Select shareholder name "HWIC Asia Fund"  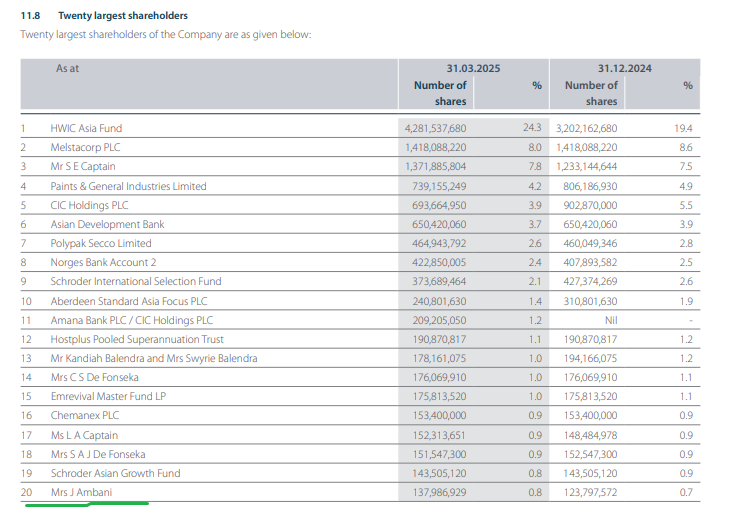[86, 128]
